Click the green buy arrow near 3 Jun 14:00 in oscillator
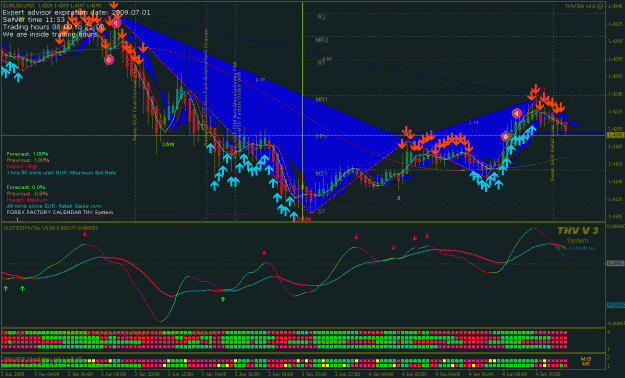 coord(223,299)
